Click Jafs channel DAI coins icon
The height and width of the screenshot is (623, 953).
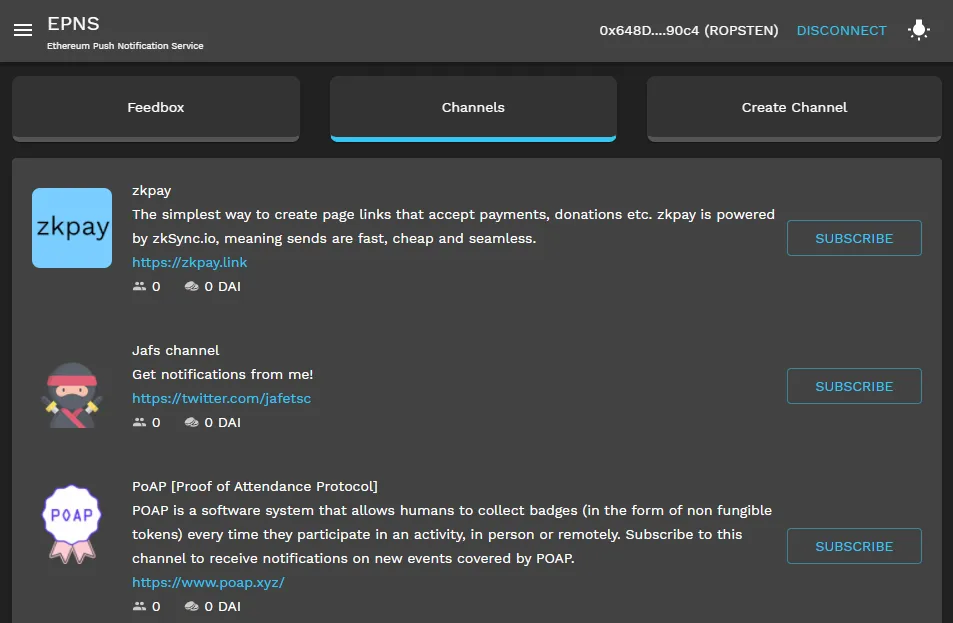[192, 423]
